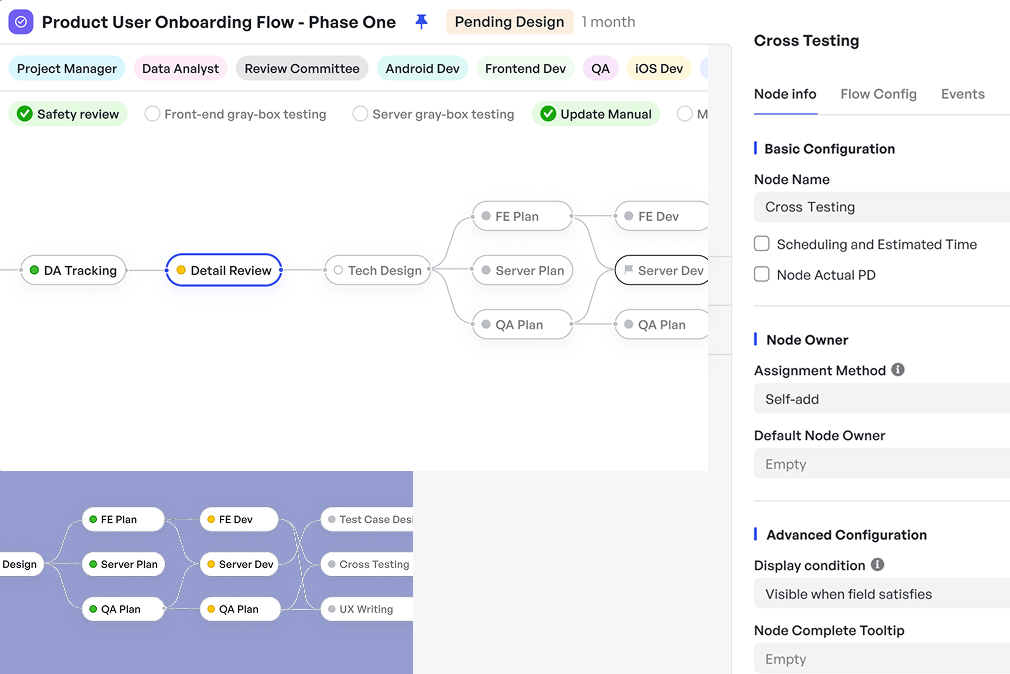Open the Default Node Owner dropdown

click(881, 464)
